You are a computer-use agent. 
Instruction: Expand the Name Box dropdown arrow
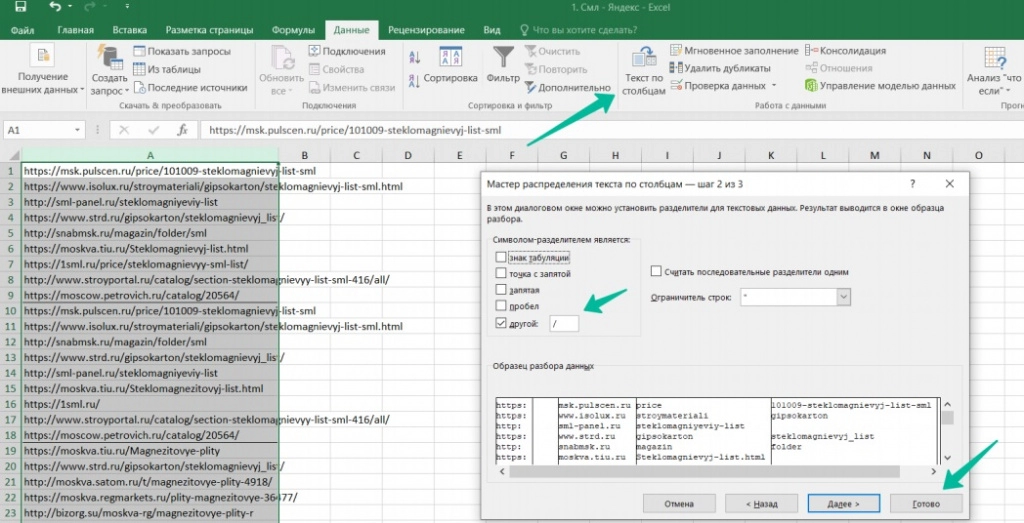tap(77, 130)
